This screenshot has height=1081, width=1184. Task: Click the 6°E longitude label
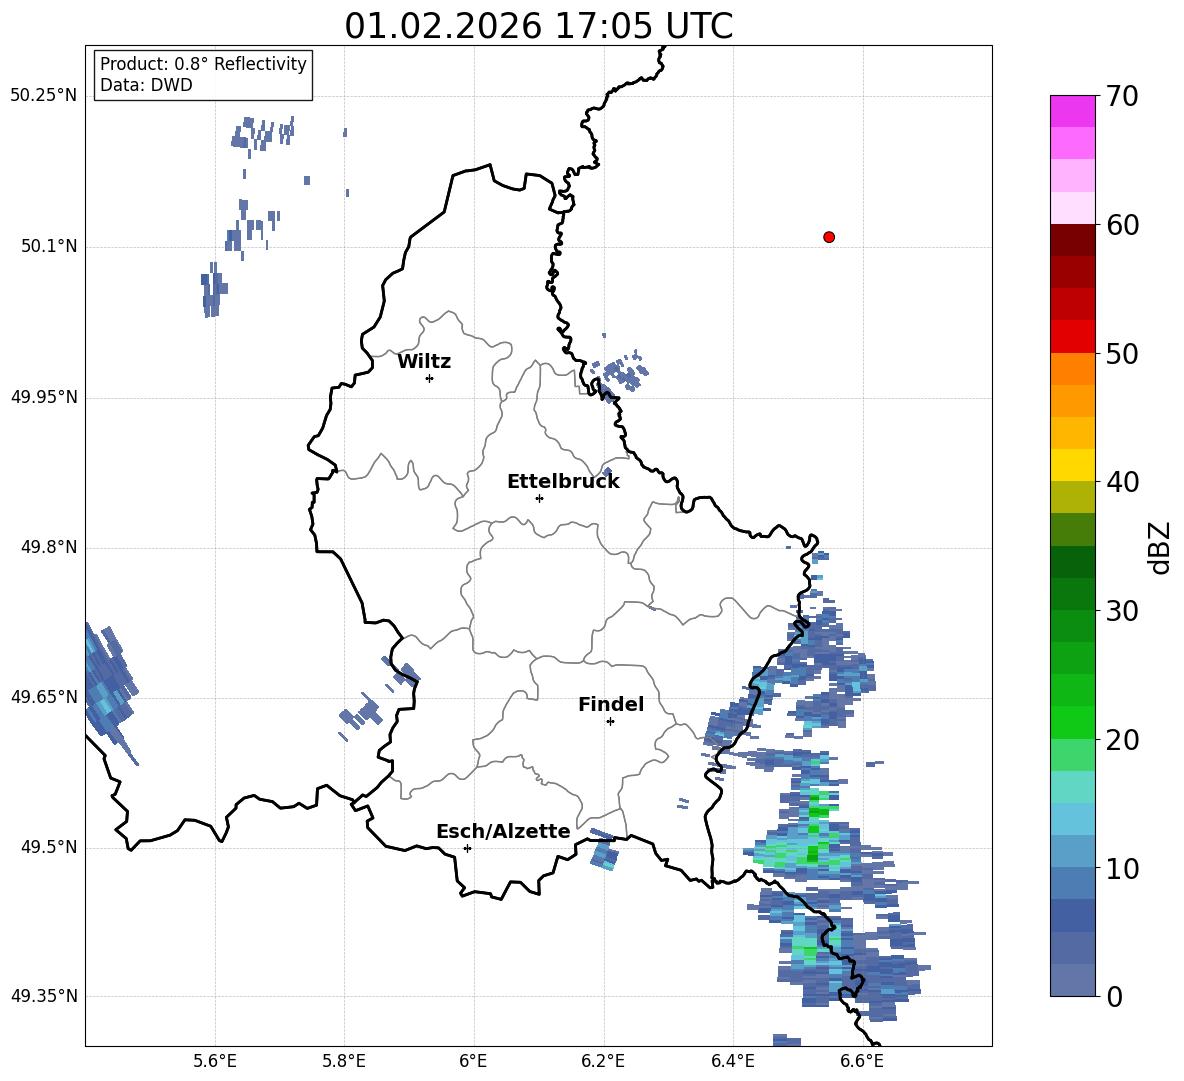pyautogui.click(x=473, y=1061)
